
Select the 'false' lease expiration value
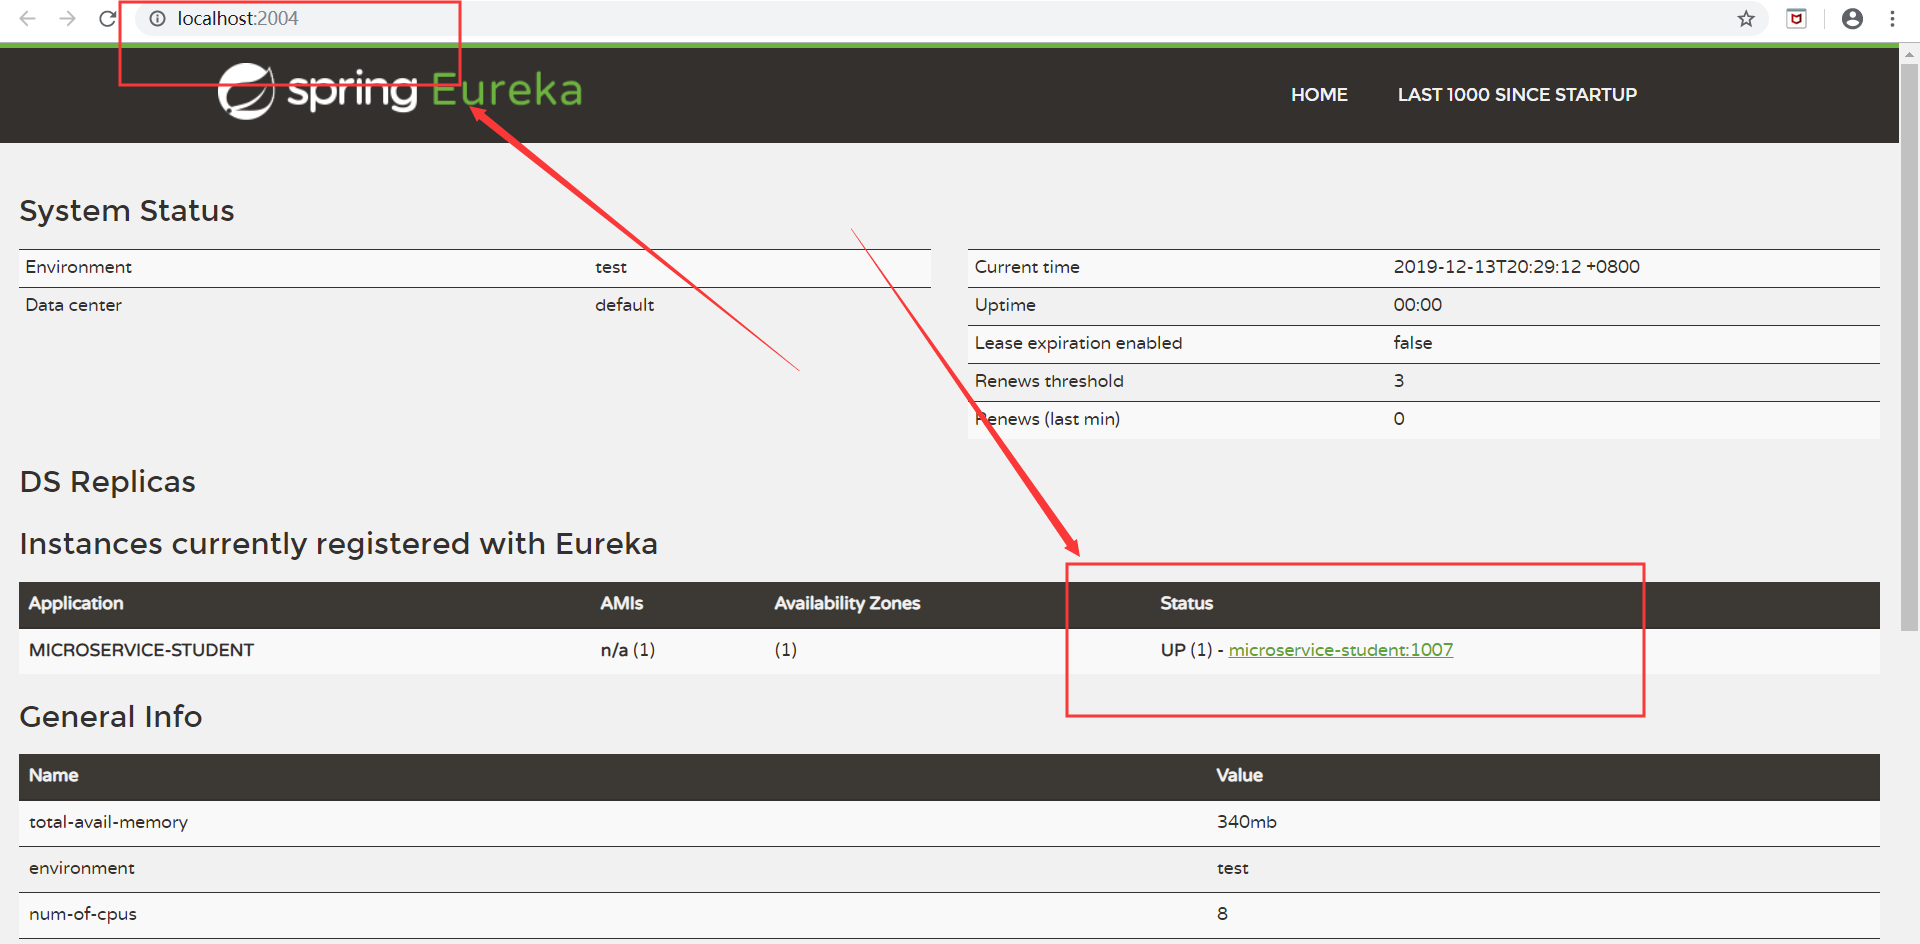pos(1412,343)
